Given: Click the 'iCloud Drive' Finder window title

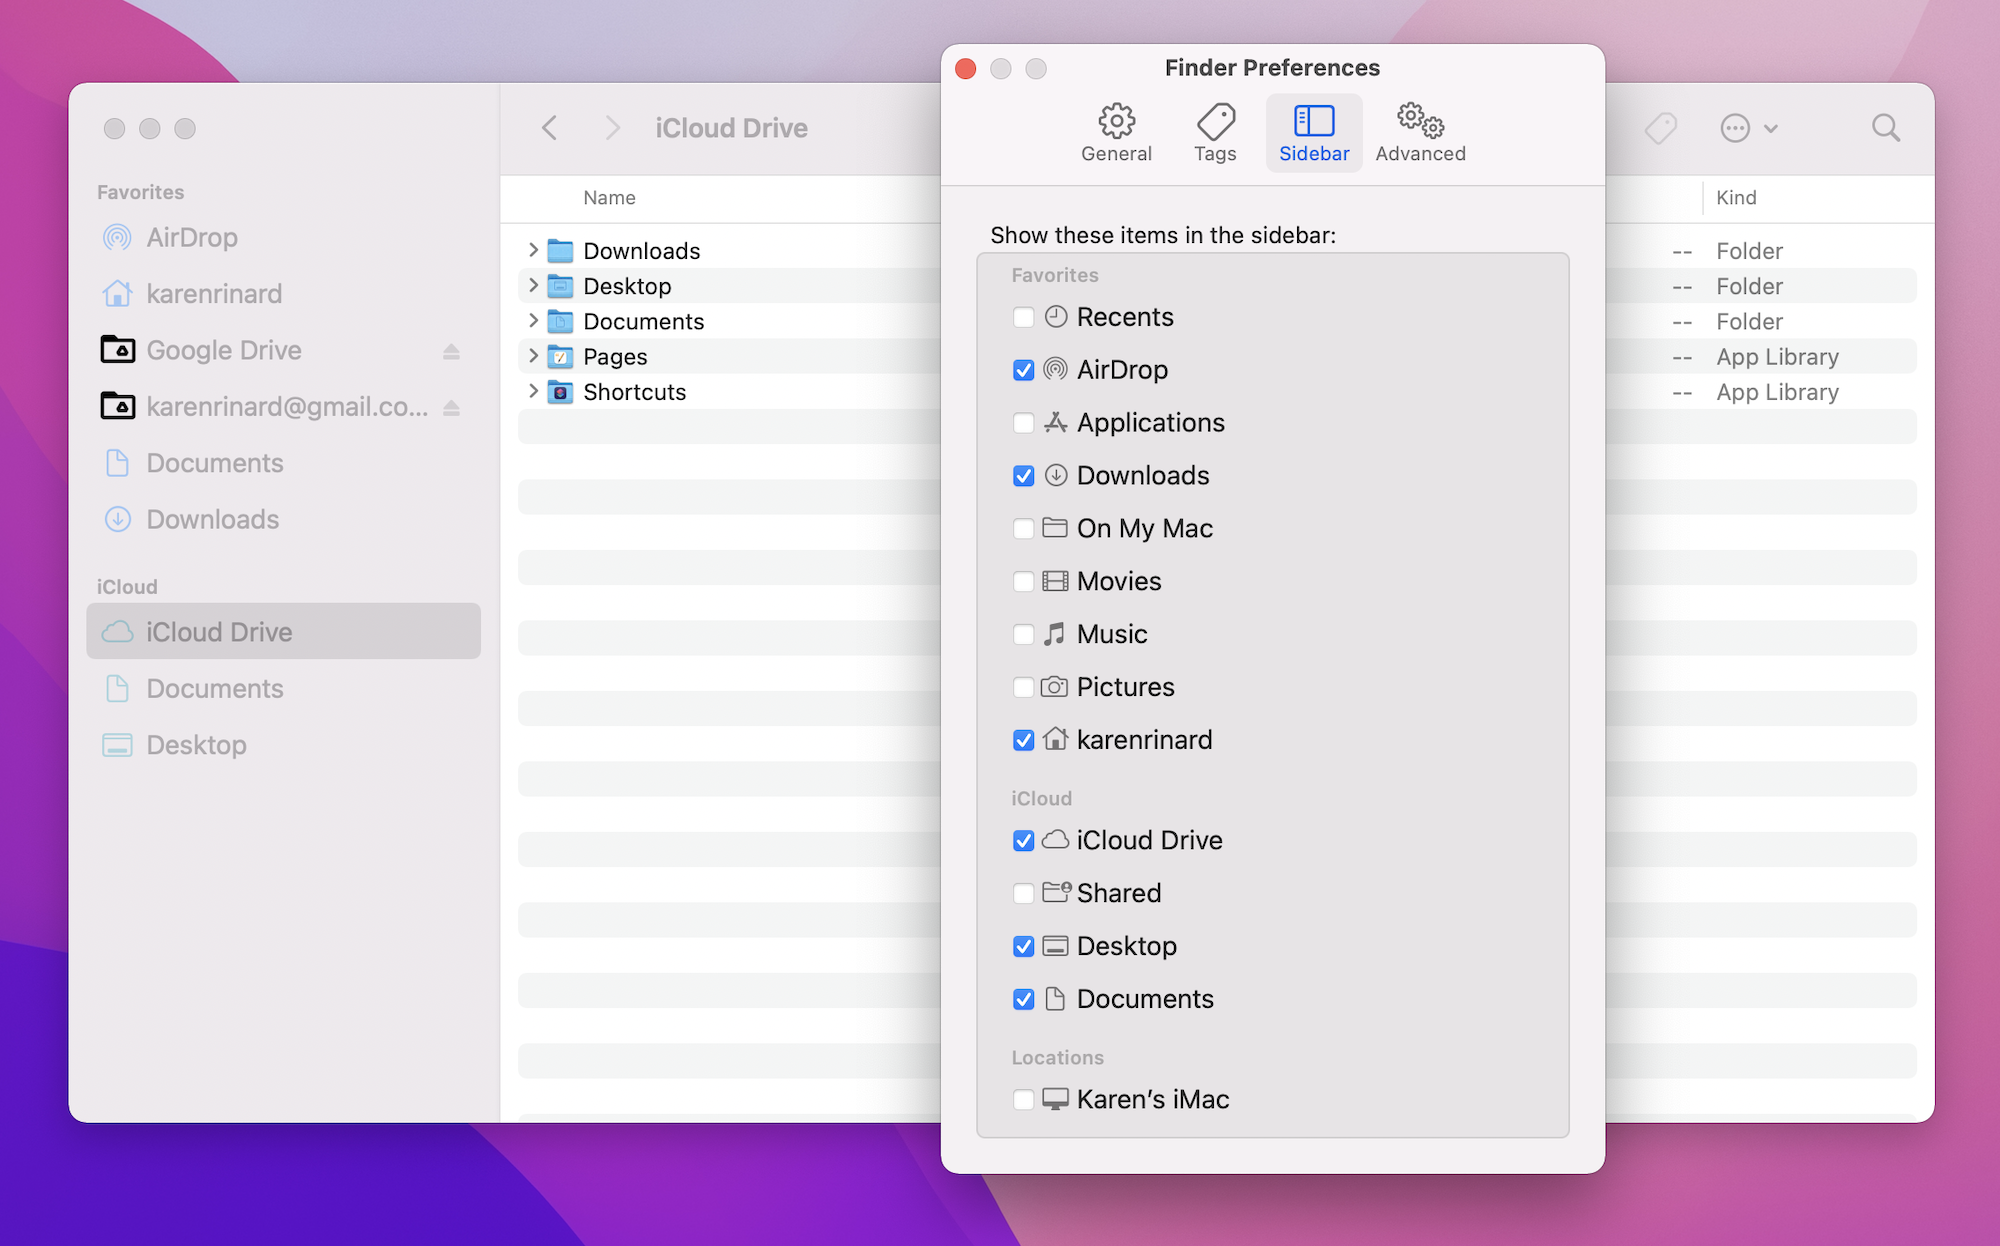Looking at the screenshot, I should click(x=731, y=128).
